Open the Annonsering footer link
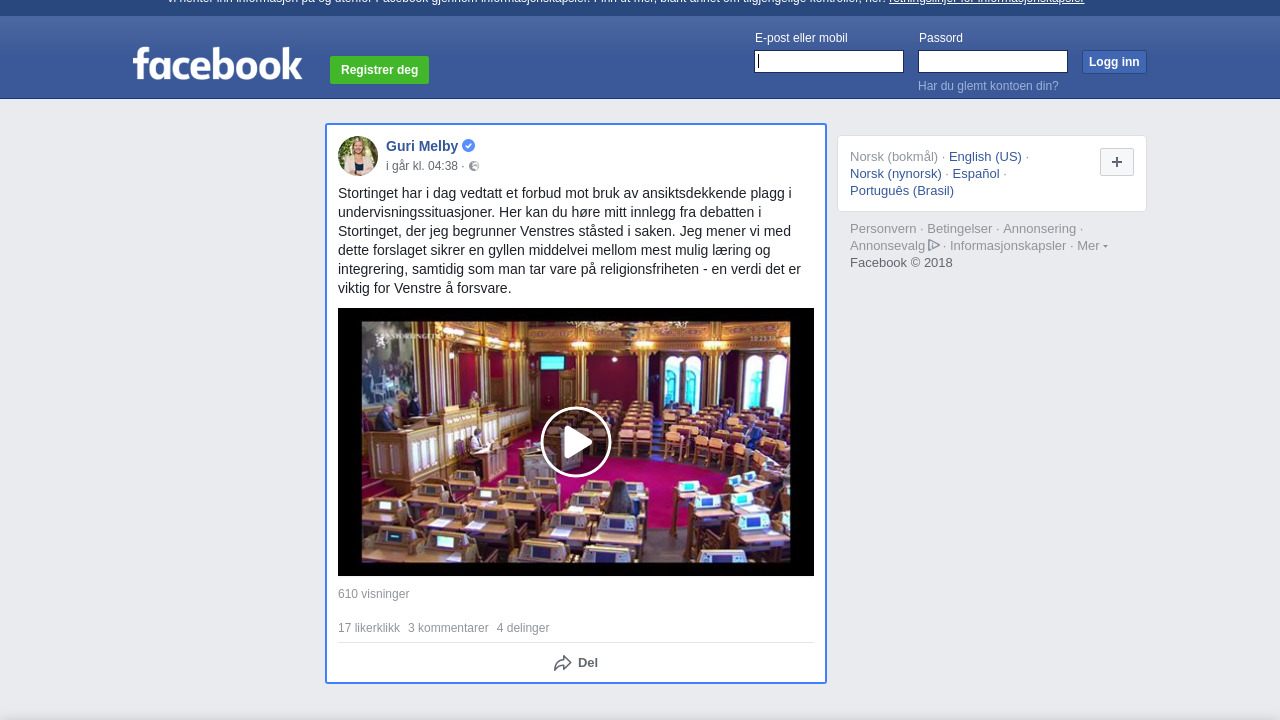 click(x=1040, y=229)
